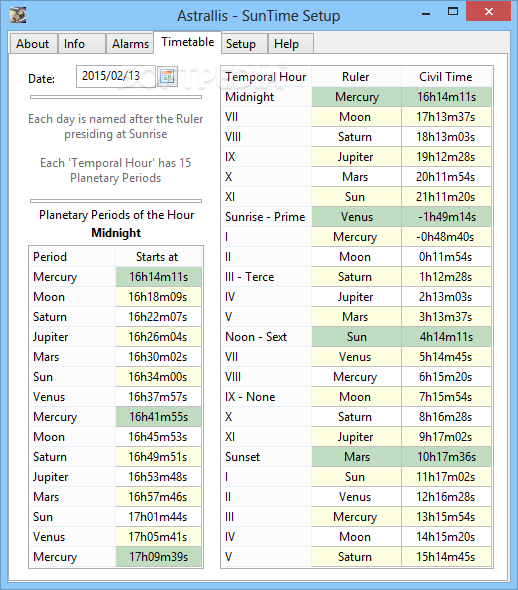Select period start 16h45m53s
This screenshot has width=518, height=590.
click(158, 437)
